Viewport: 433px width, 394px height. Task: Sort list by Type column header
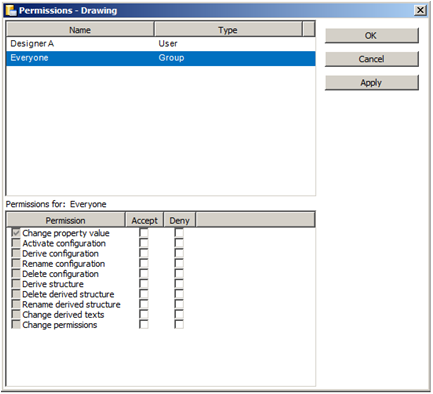coord(228,30)
